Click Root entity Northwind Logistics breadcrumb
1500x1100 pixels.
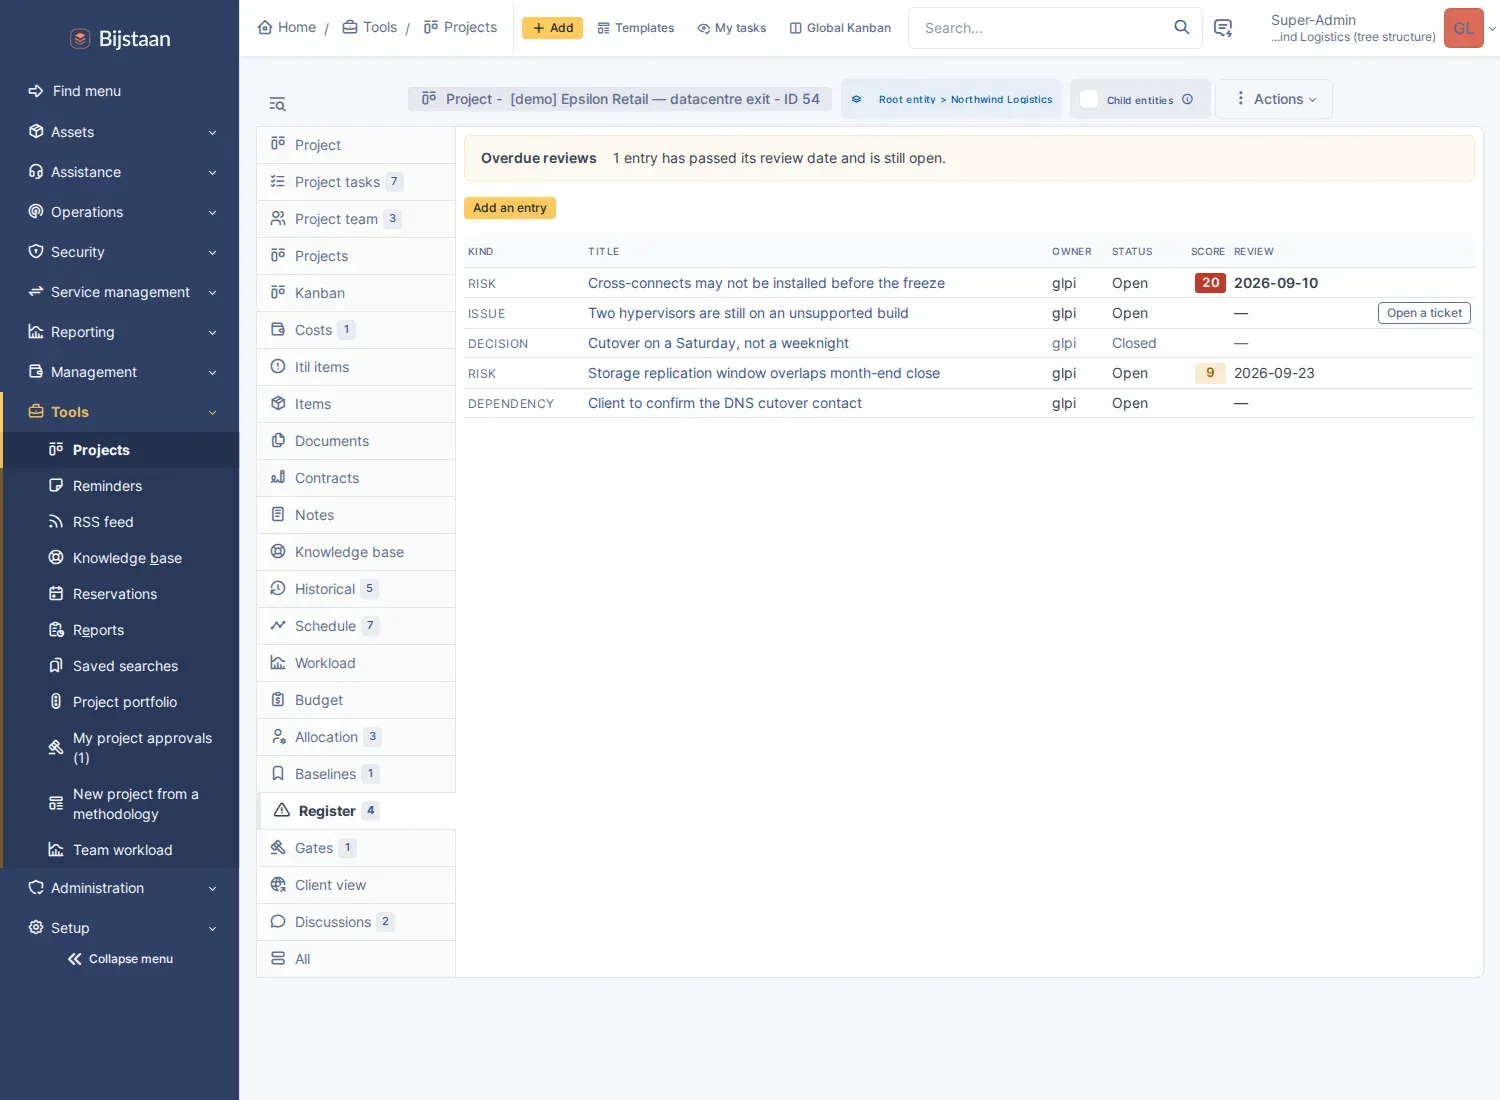[x=952, y=99]
